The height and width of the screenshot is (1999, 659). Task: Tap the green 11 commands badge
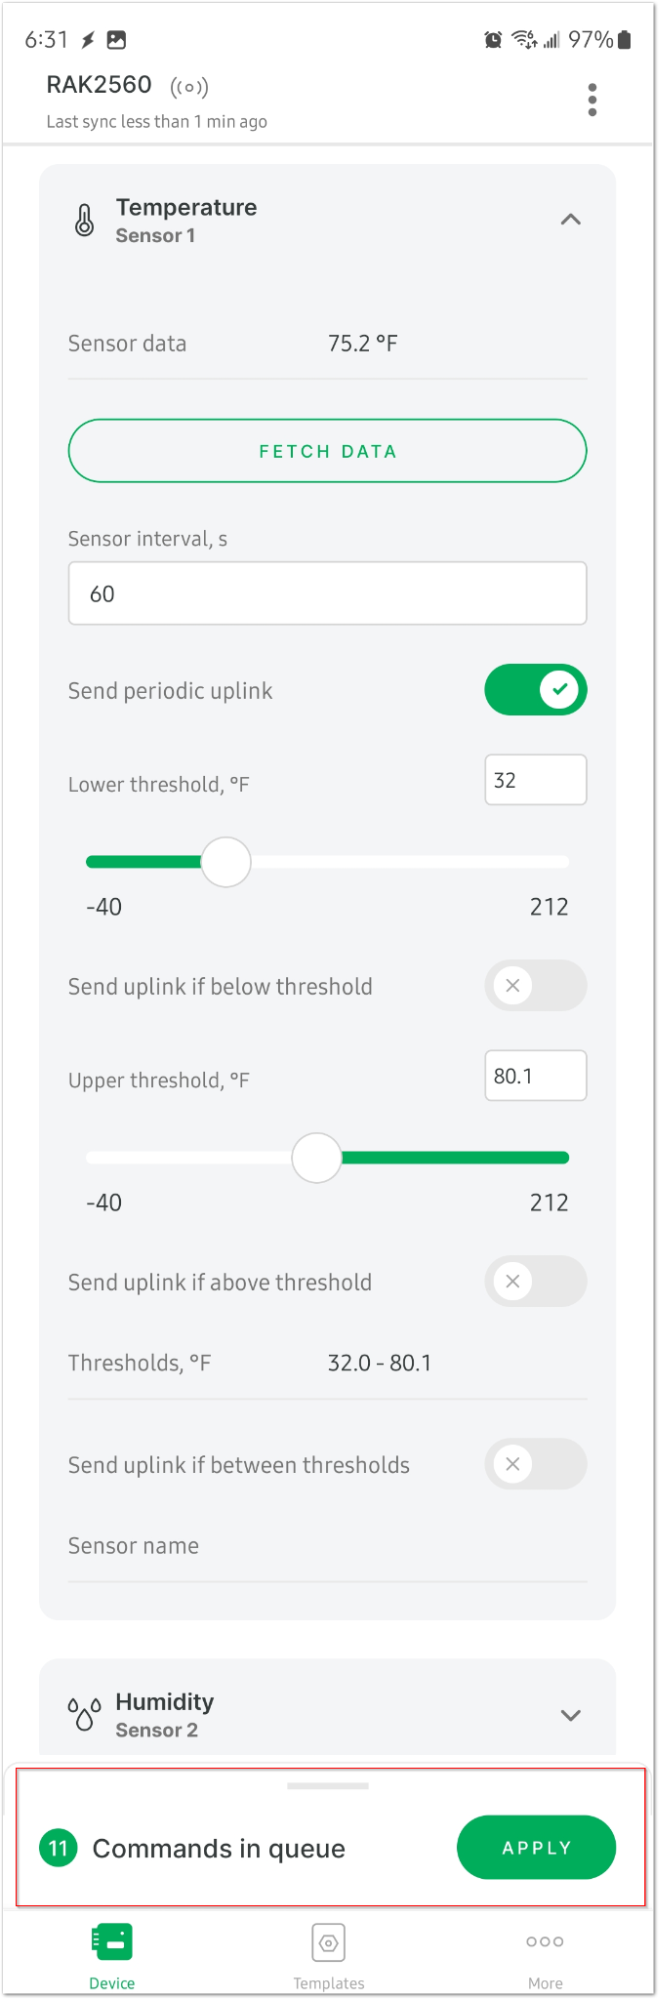[58, 1848]
